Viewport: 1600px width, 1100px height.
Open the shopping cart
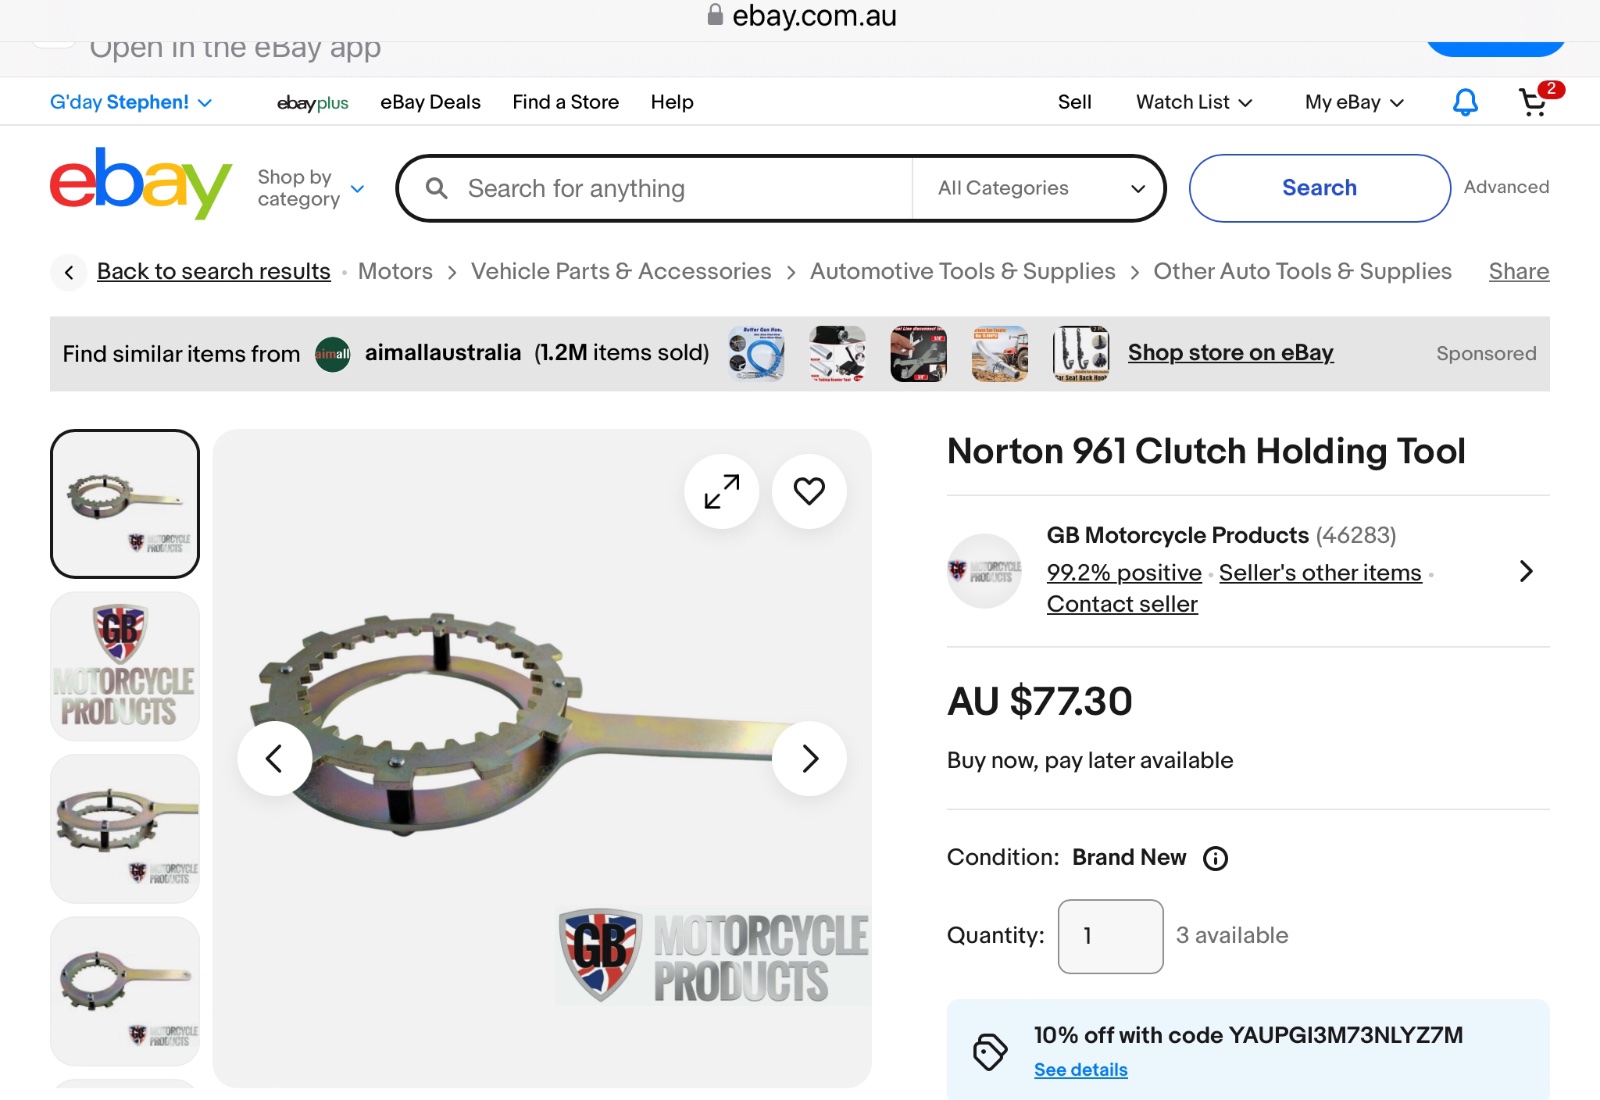coord(1534,102)
